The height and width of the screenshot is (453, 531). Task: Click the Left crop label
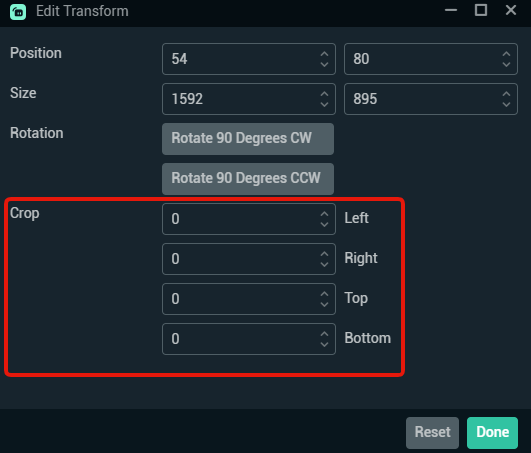357,218
